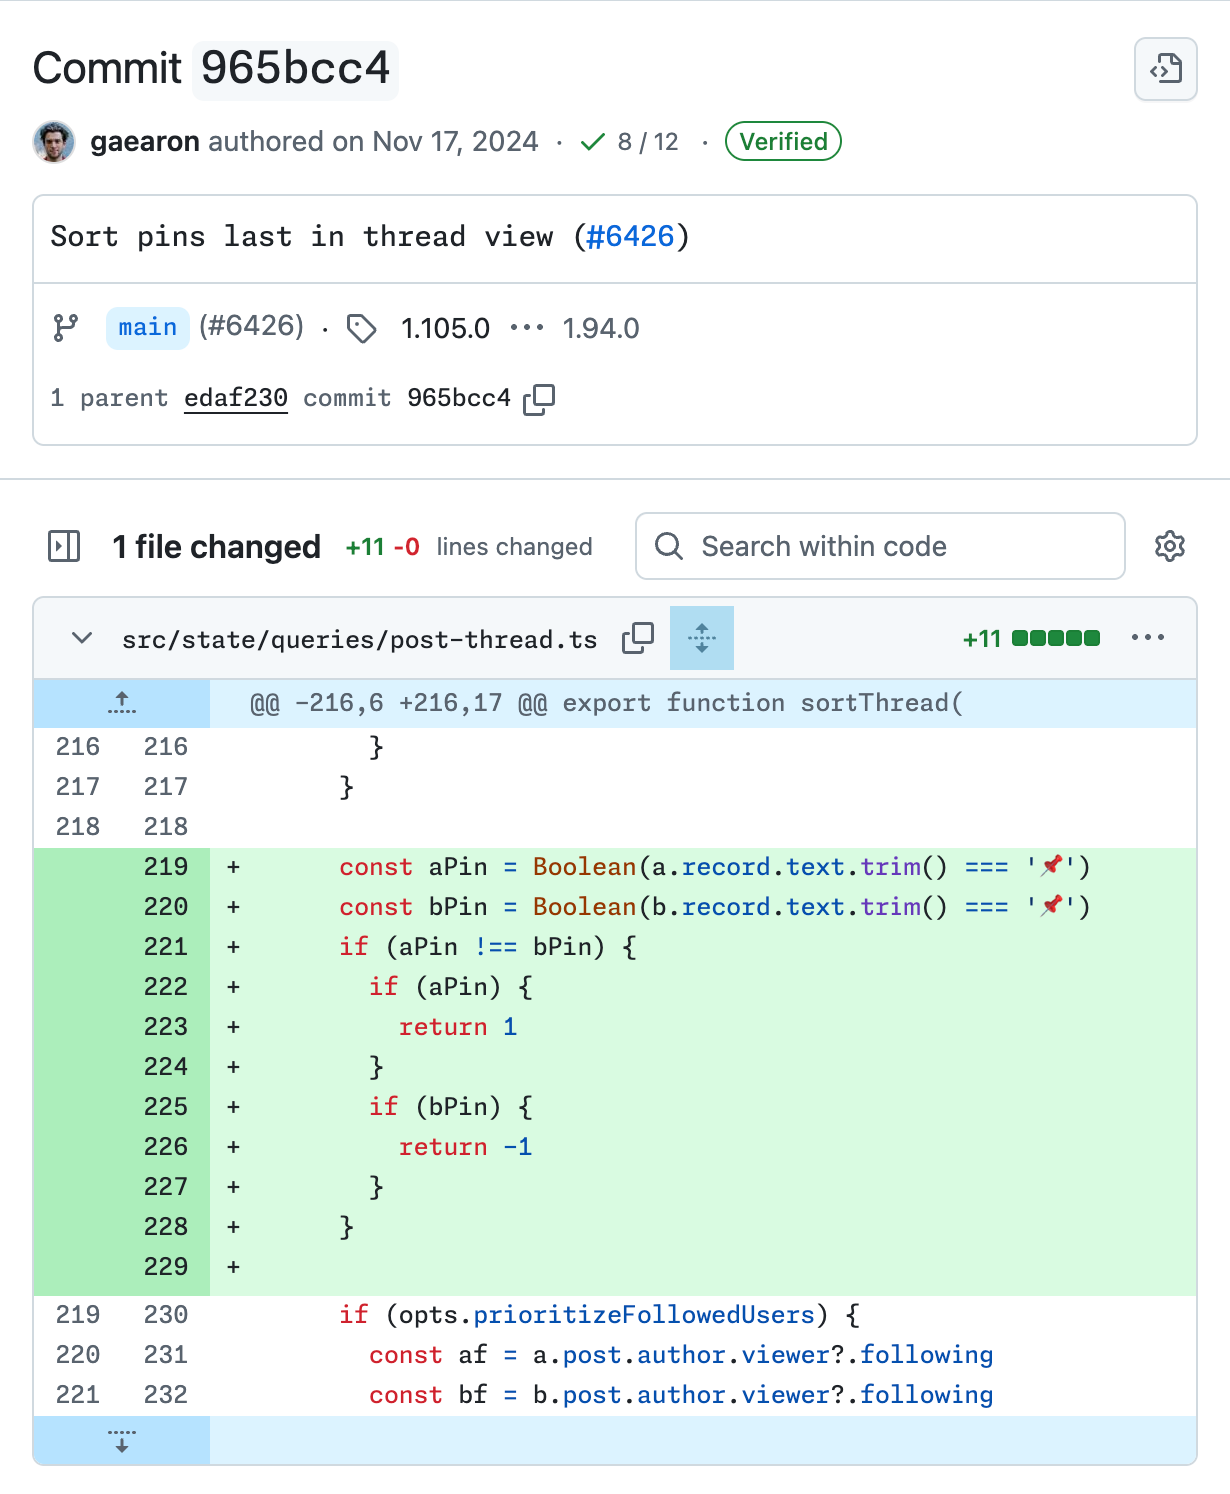Open the (#6426) link beside main branch

pyautogui.click(x=251, y=326)
